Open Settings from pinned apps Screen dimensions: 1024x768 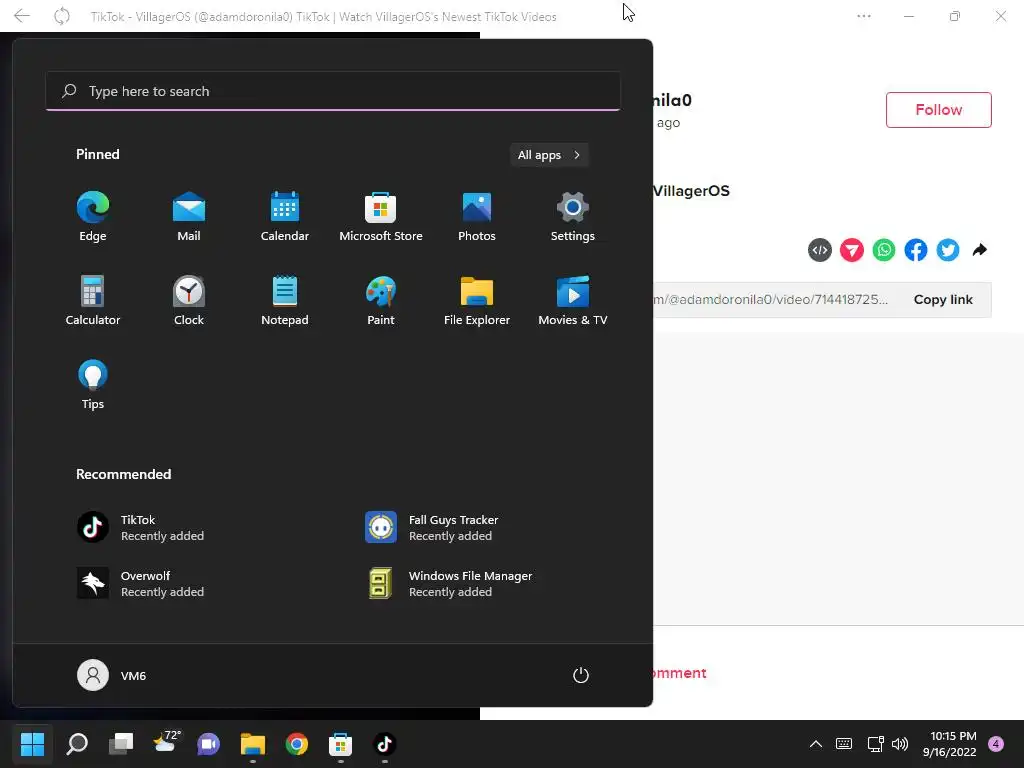(x=573, y=217)
